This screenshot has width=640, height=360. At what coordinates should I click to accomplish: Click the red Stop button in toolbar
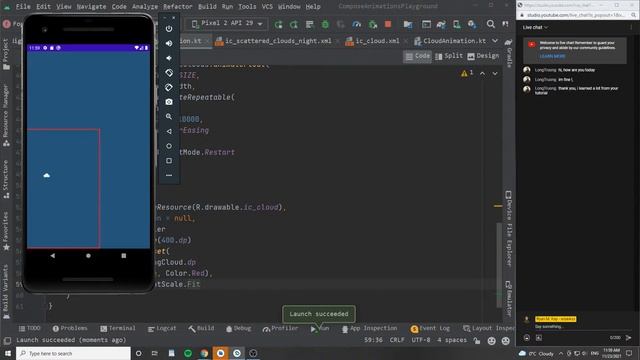[388, 24]
